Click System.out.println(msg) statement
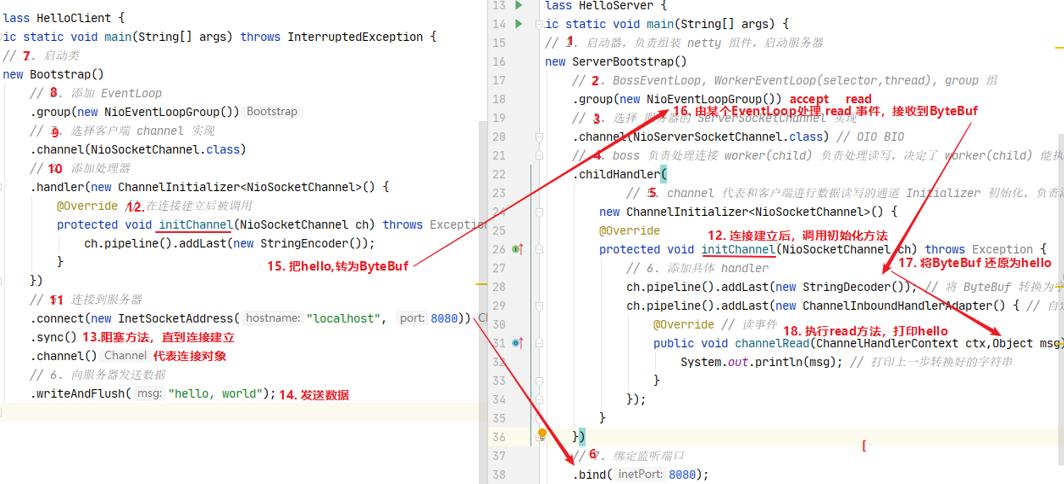Viewport: 1064px width, 484px height. click(761, 362)
